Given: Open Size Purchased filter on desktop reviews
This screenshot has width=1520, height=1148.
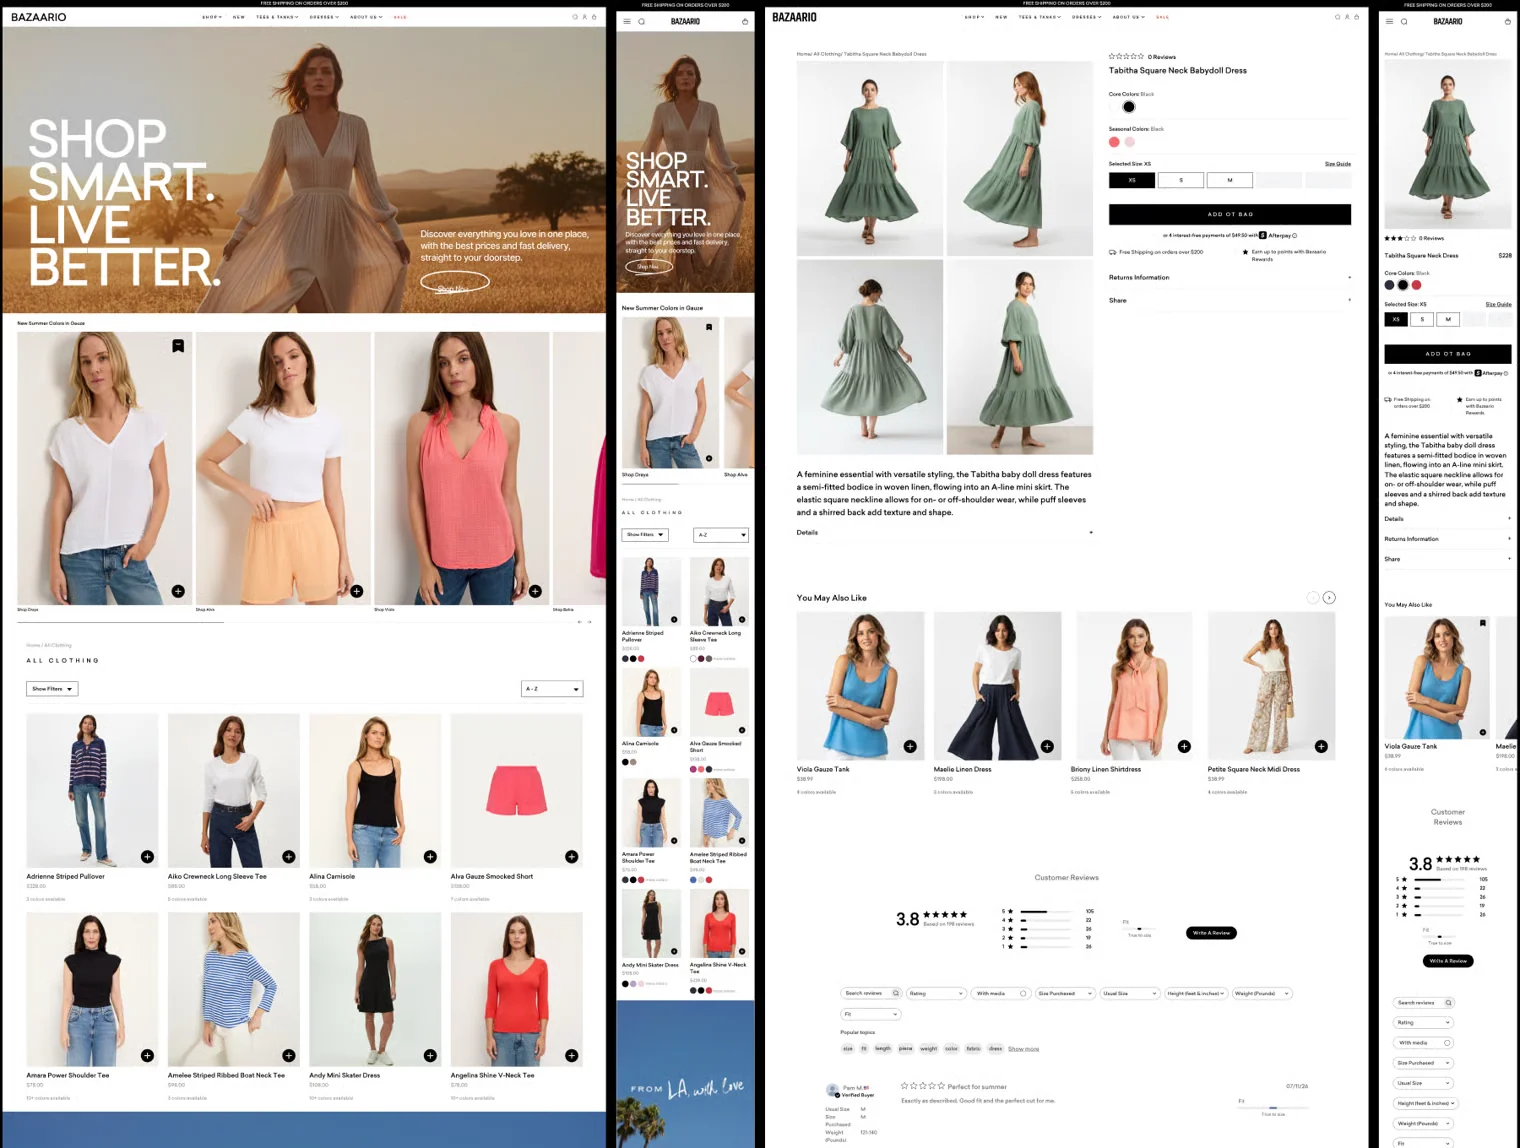Looking at the screenshot, I should click(1065, 993).
